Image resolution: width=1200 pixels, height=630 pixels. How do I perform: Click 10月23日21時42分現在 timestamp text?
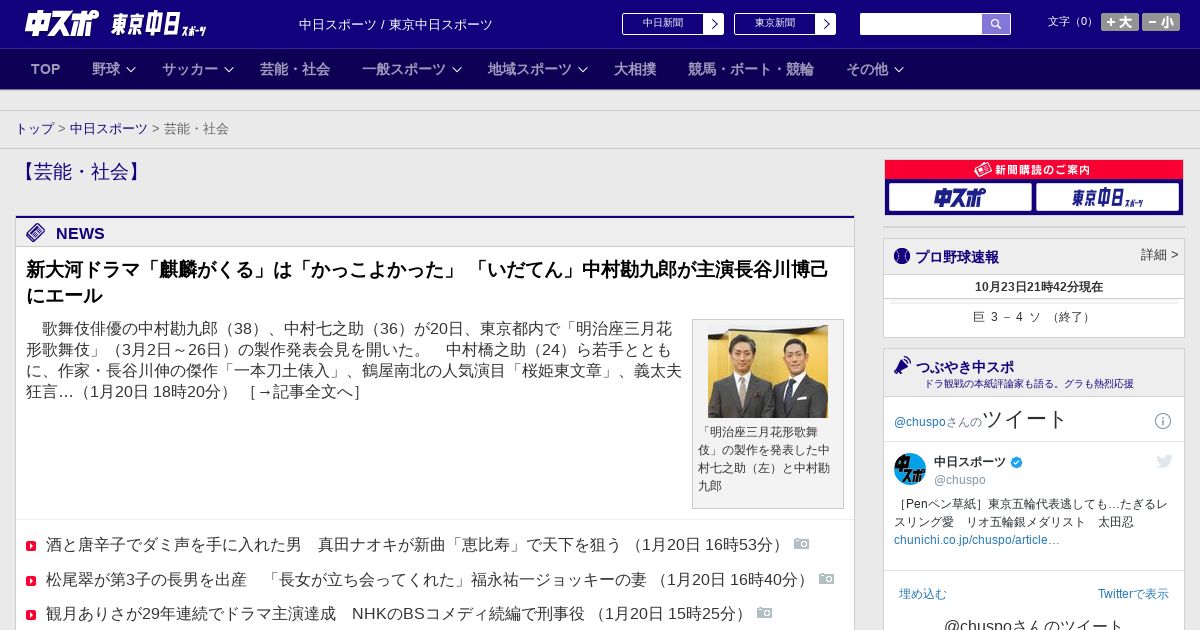1039,287
